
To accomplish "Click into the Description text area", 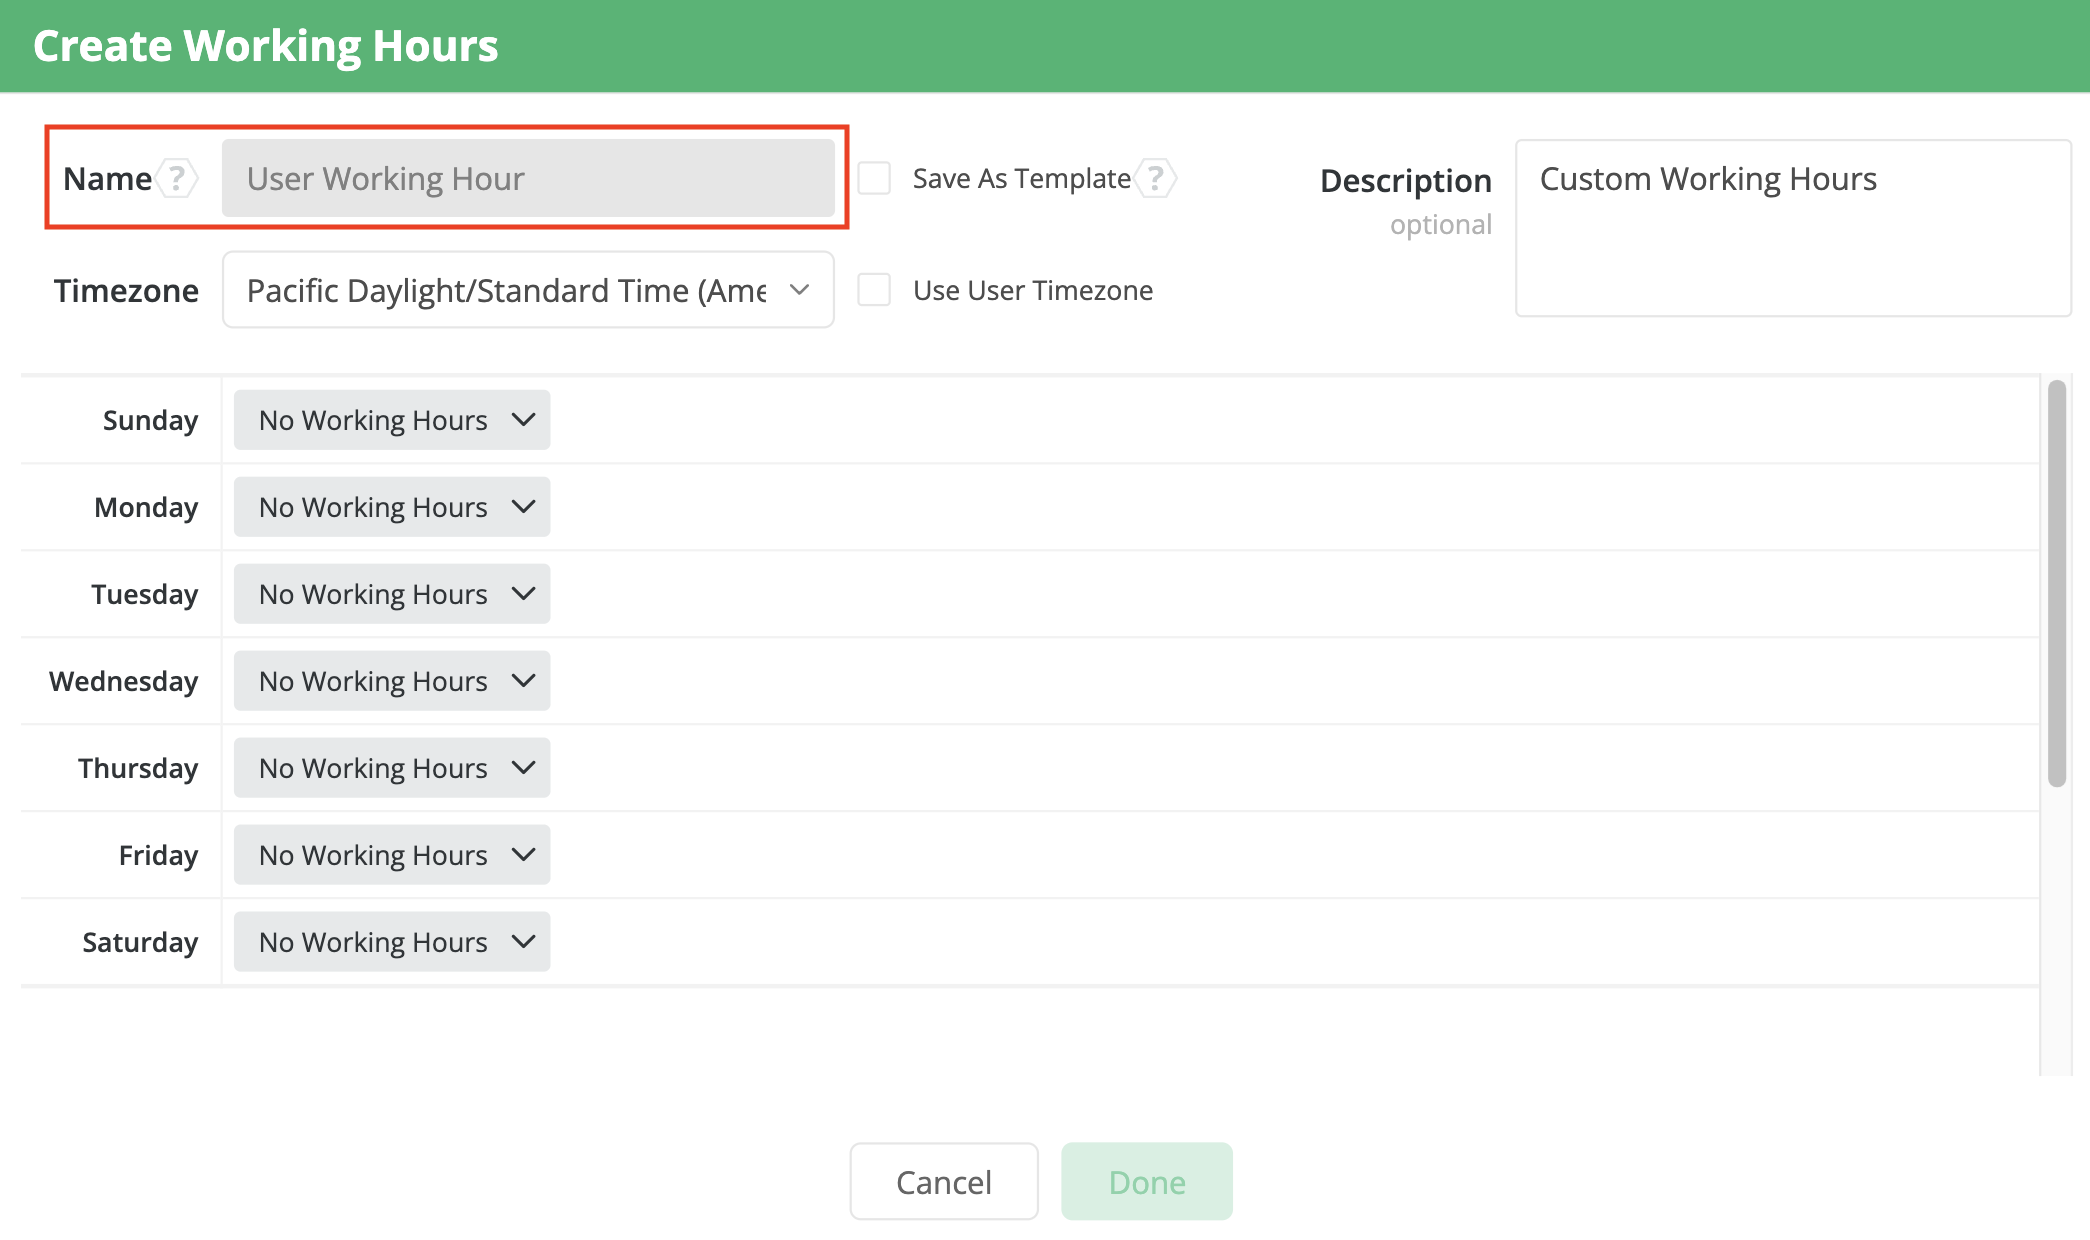I will click(1792, 228).
